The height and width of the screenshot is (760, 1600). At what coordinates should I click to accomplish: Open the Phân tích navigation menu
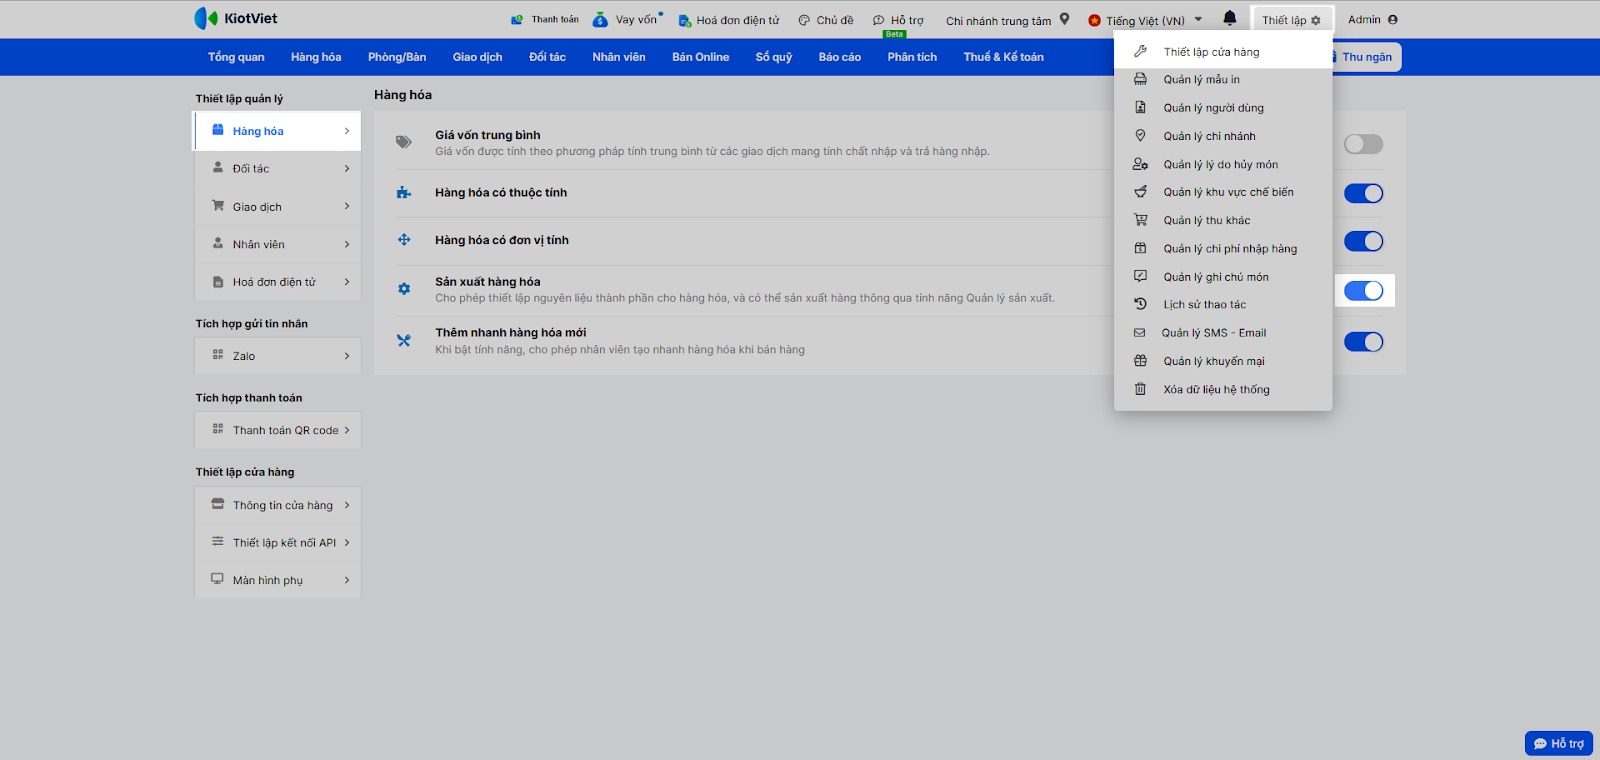click(912, 57)
